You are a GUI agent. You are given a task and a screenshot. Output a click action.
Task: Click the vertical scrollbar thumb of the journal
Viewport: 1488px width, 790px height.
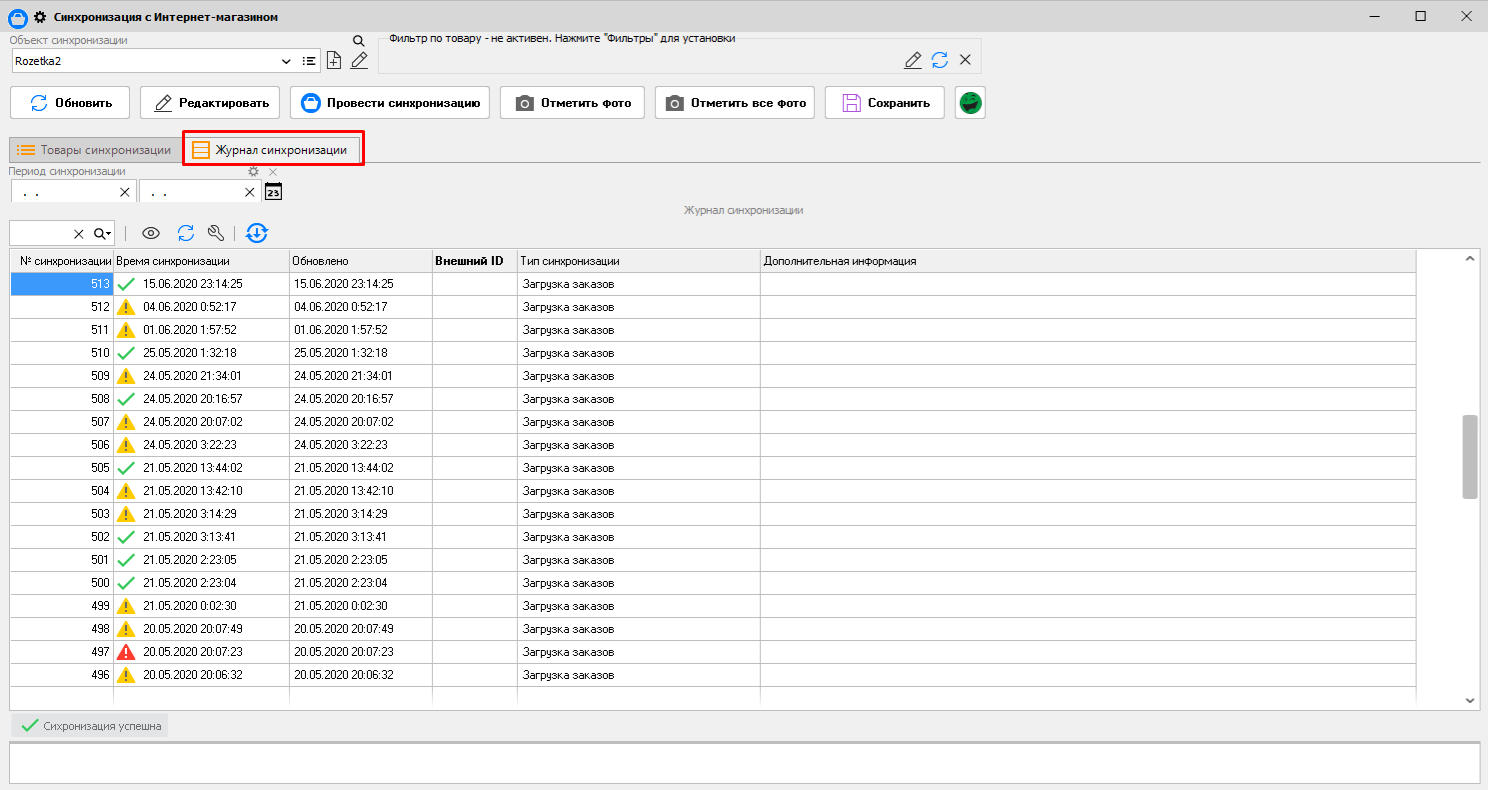coord(1469,456)
